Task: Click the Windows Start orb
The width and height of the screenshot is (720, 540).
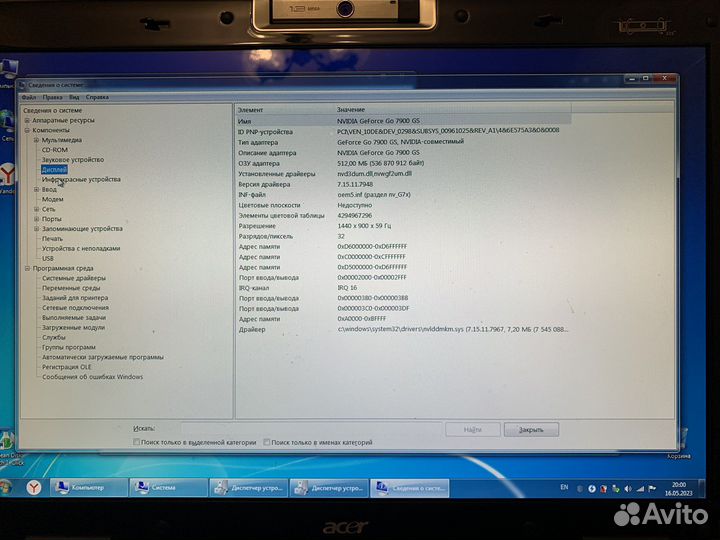Action: [x=6, y=488]
